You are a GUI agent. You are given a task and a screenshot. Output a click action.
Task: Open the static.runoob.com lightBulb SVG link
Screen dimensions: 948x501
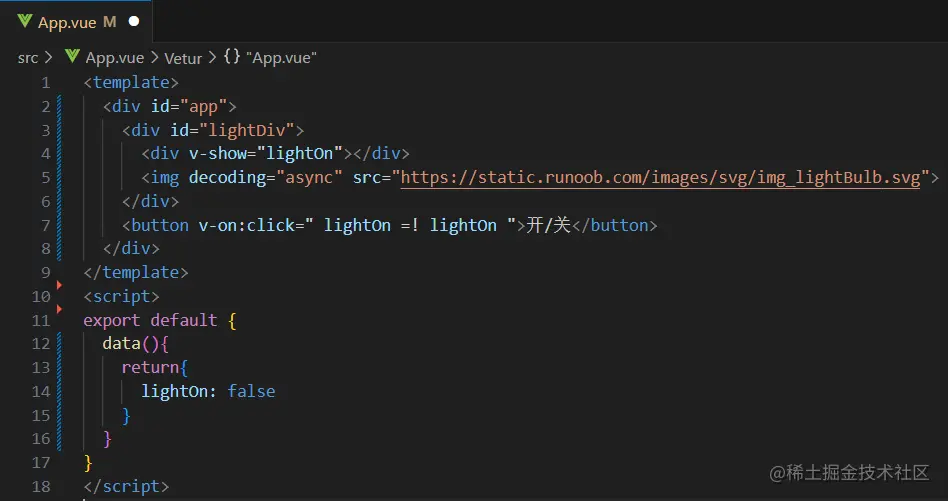pos(660,177)
